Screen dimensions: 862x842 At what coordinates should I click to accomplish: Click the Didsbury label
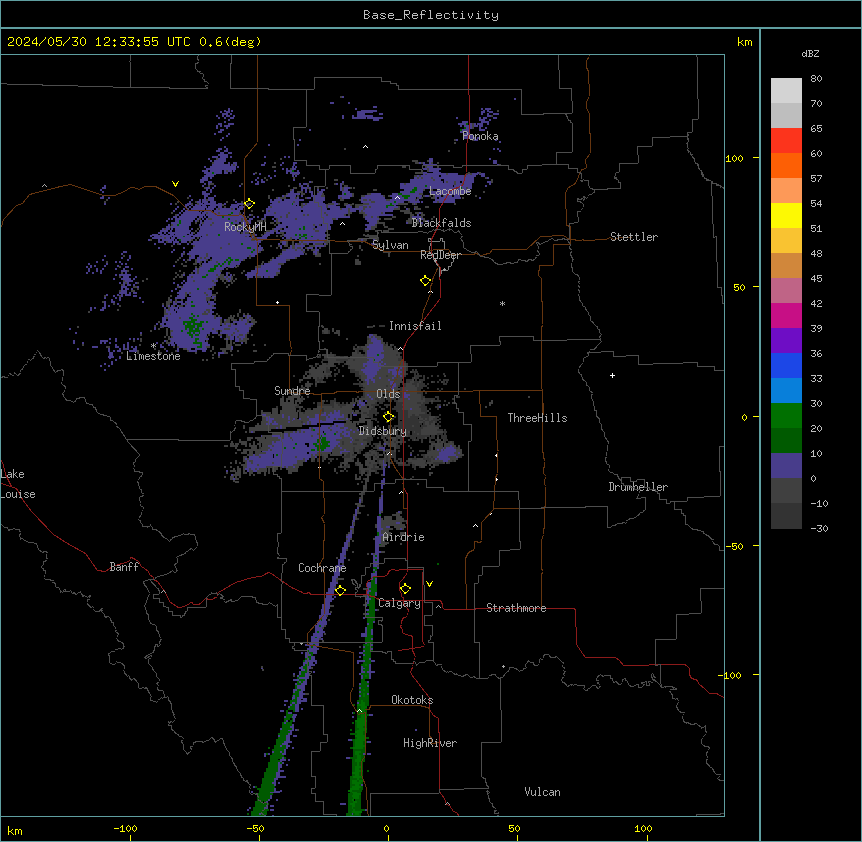383,431
